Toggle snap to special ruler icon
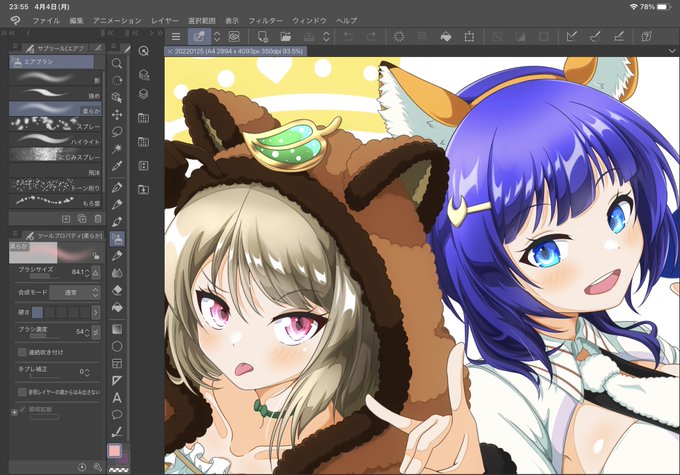Viewport: 680px width, 475px height. pyautogui.click(x=595, y=37)
